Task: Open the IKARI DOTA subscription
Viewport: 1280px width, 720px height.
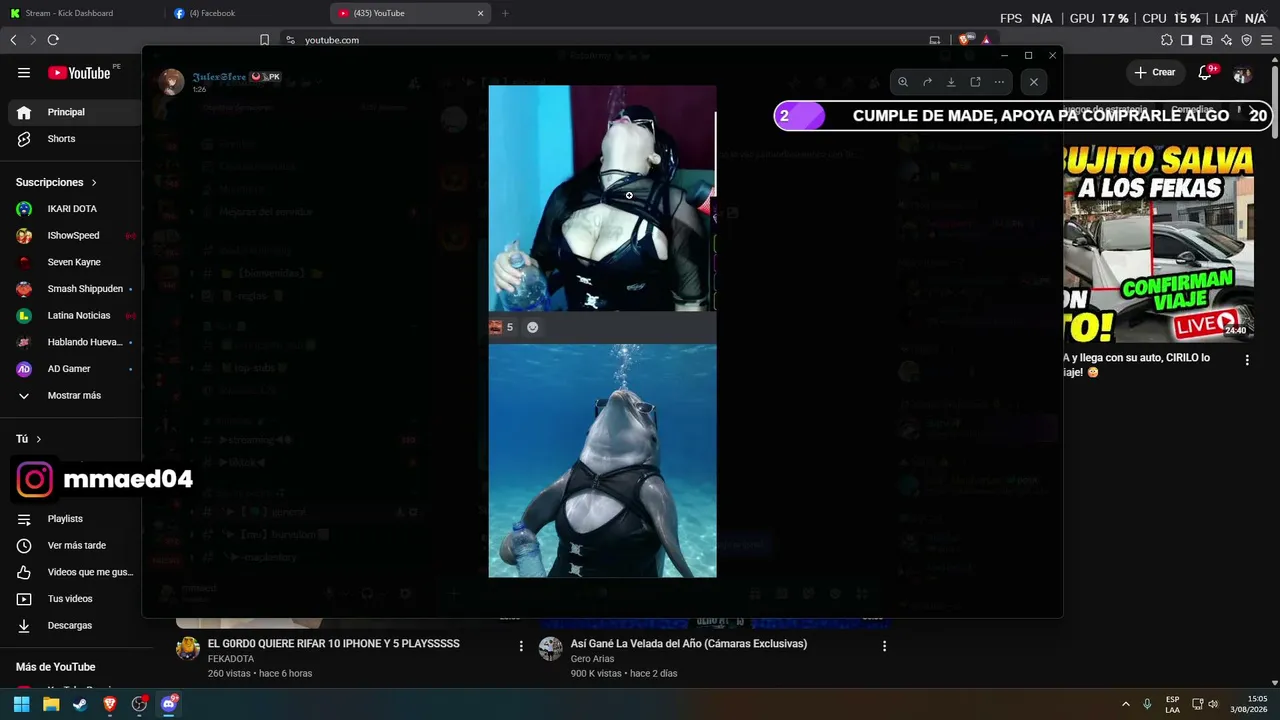Action: click(72, 209)
